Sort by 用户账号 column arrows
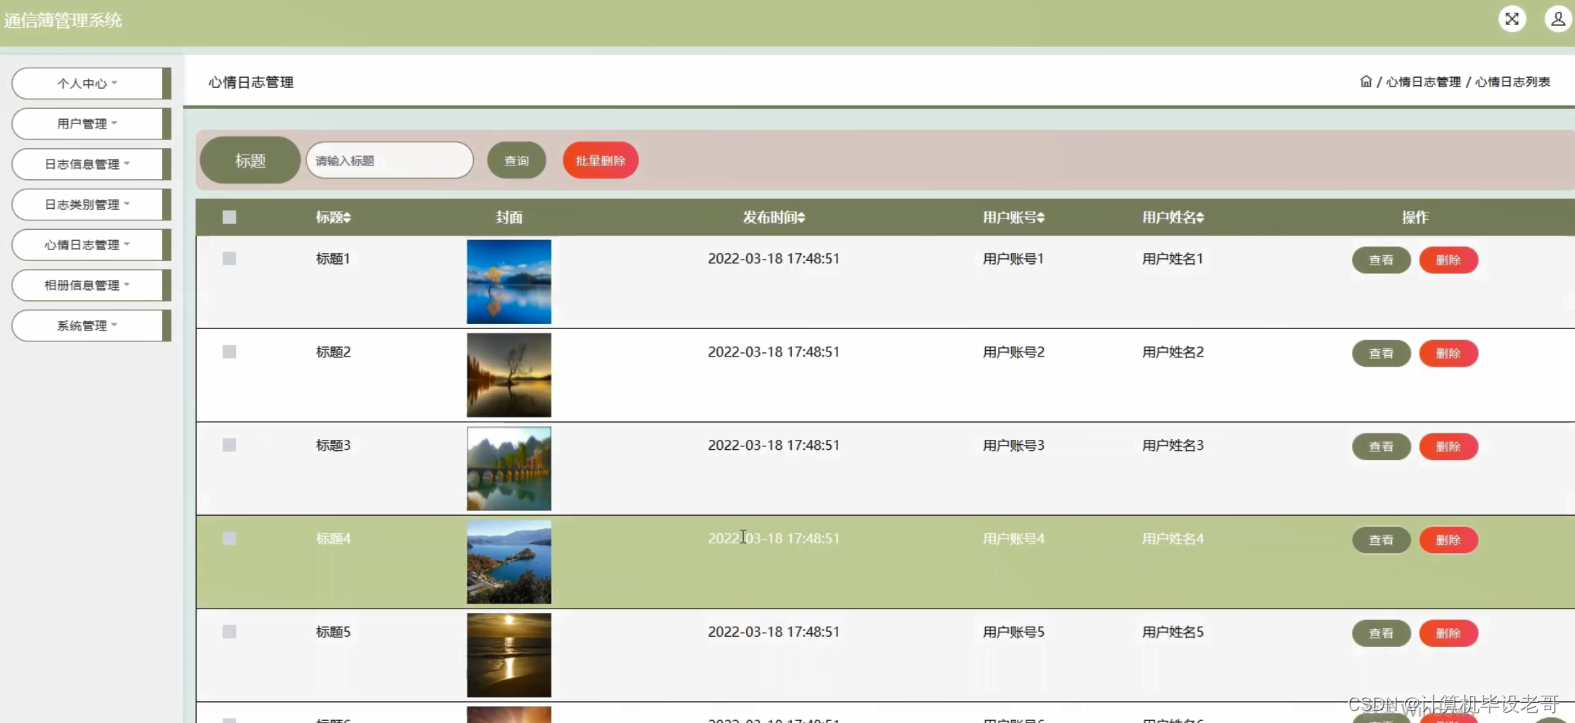The image size is (1575, 723). tap(1041, 217)
